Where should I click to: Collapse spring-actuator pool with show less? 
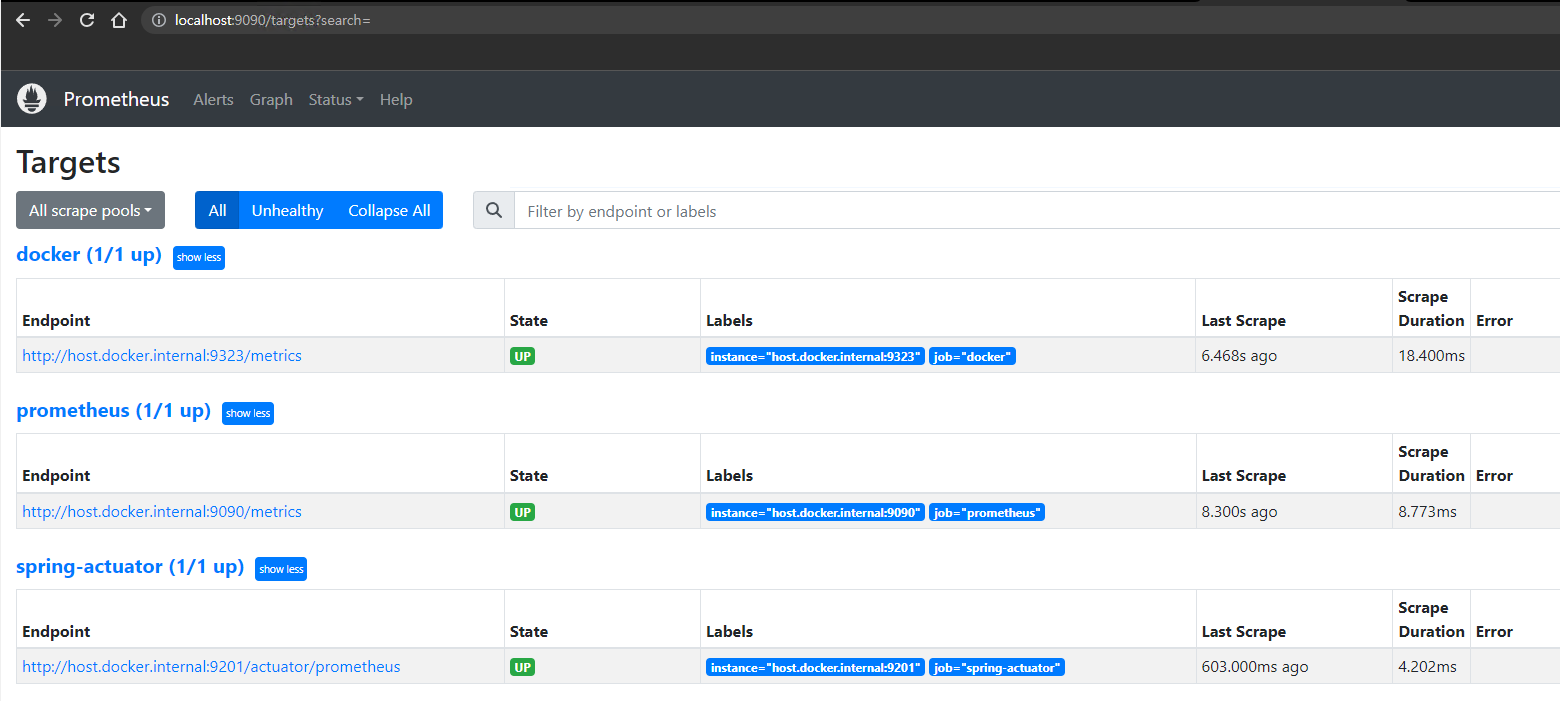point(281,569)
